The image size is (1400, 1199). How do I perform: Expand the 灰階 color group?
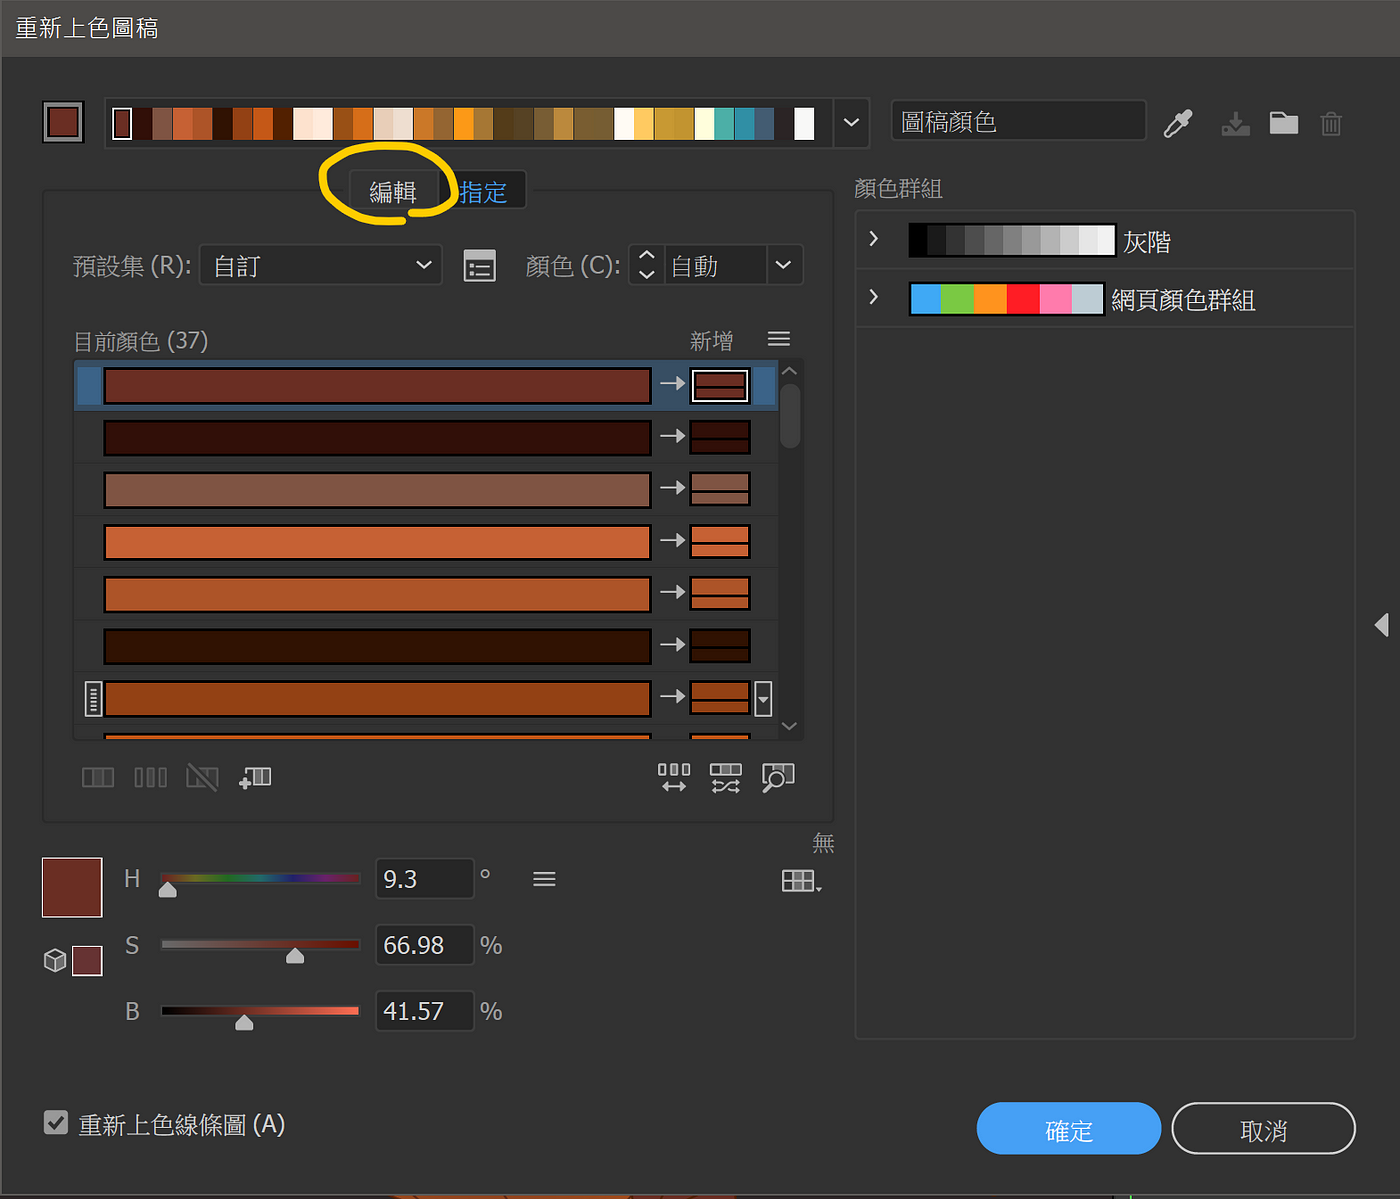[874, 239]
